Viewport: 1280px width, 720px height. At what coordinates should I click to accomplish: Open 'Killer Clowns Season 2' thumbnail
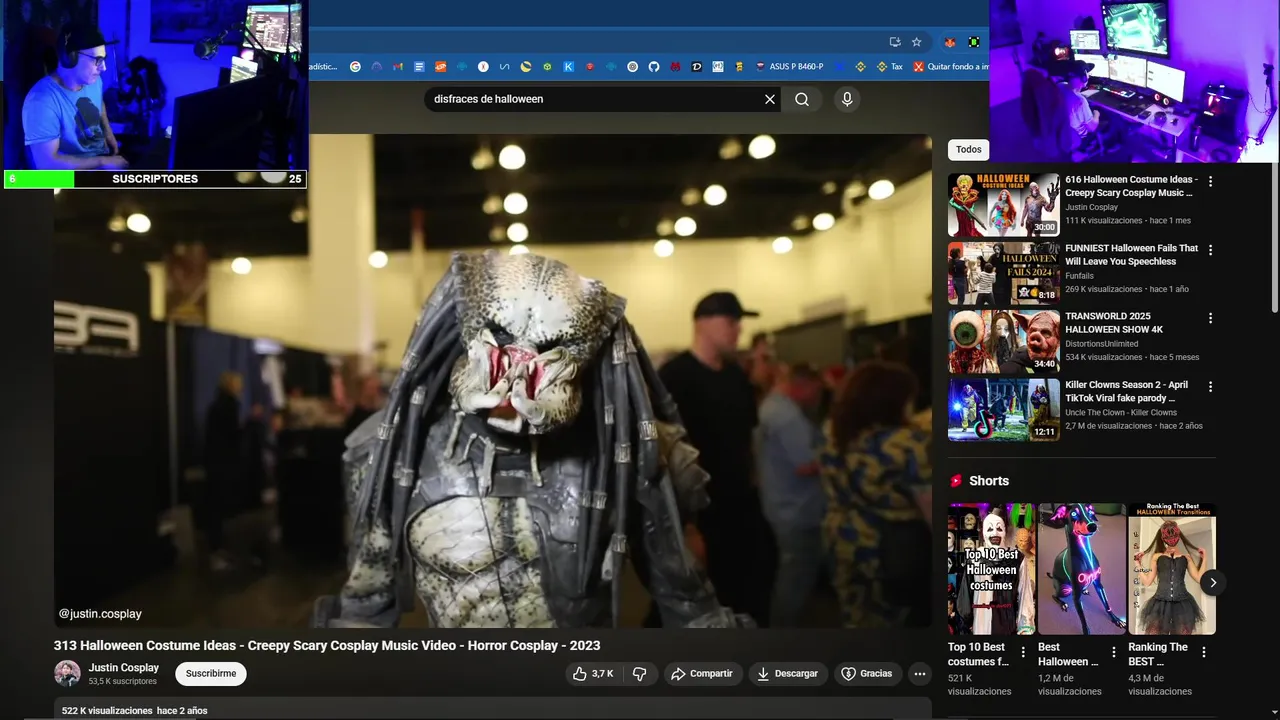(x=1004, y=409)
